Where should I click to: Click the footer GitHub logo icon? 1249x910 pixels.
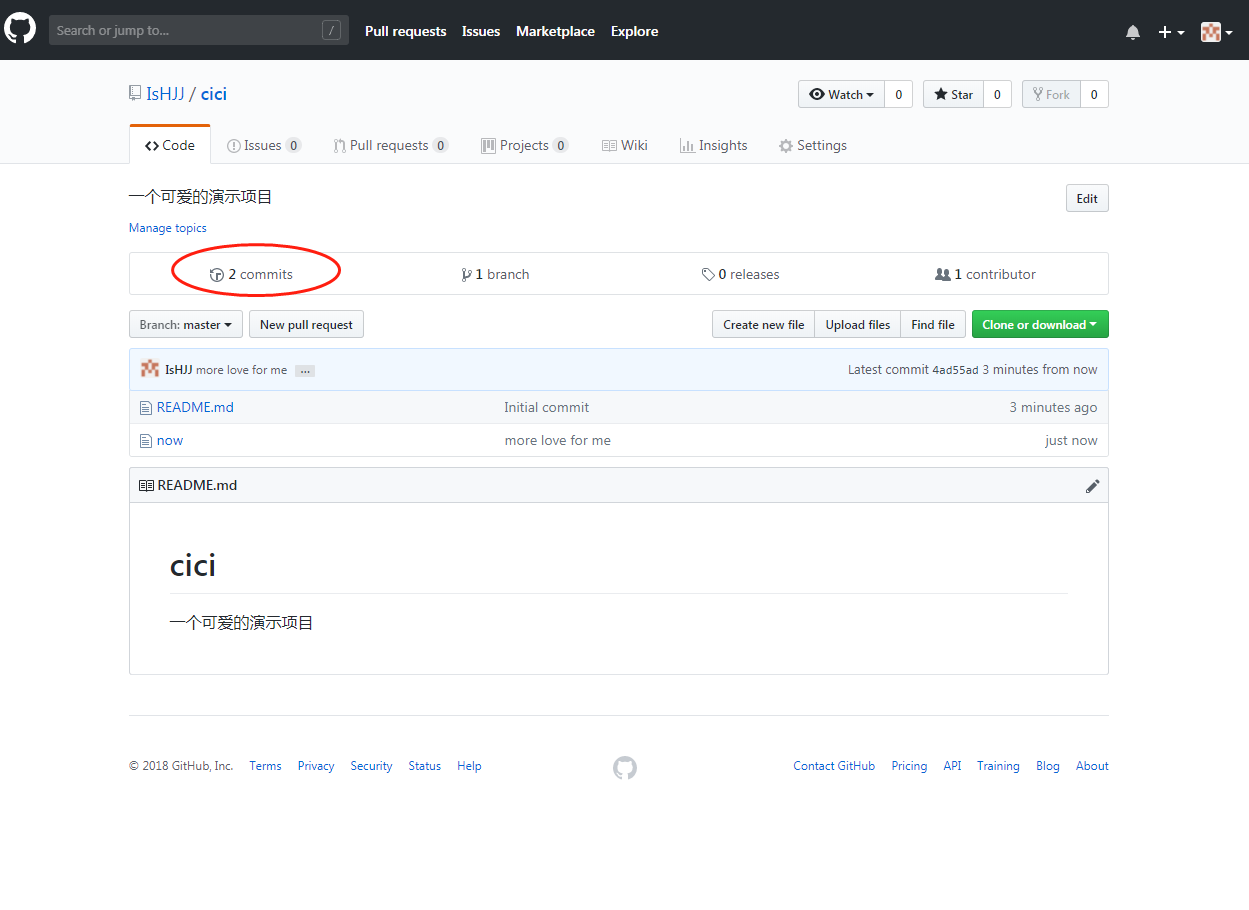pyautogui.click(x=625, y=767)
